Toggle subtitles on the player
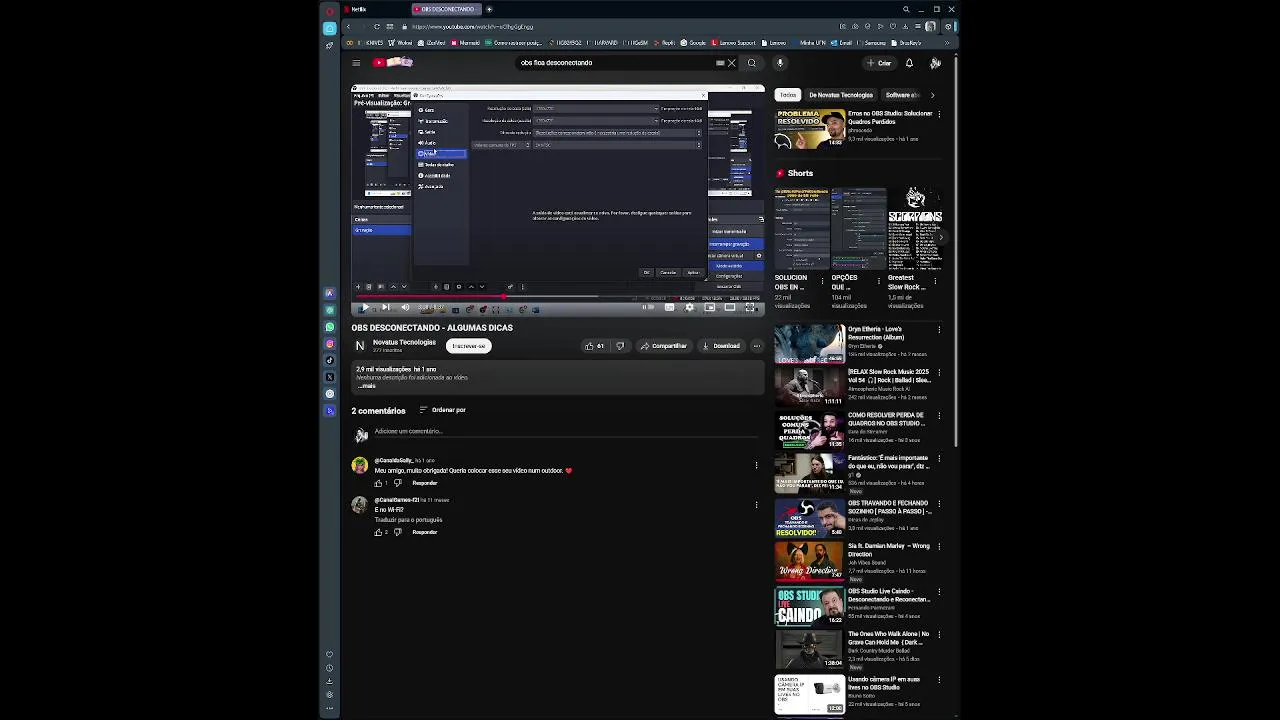 click(669, 308)
